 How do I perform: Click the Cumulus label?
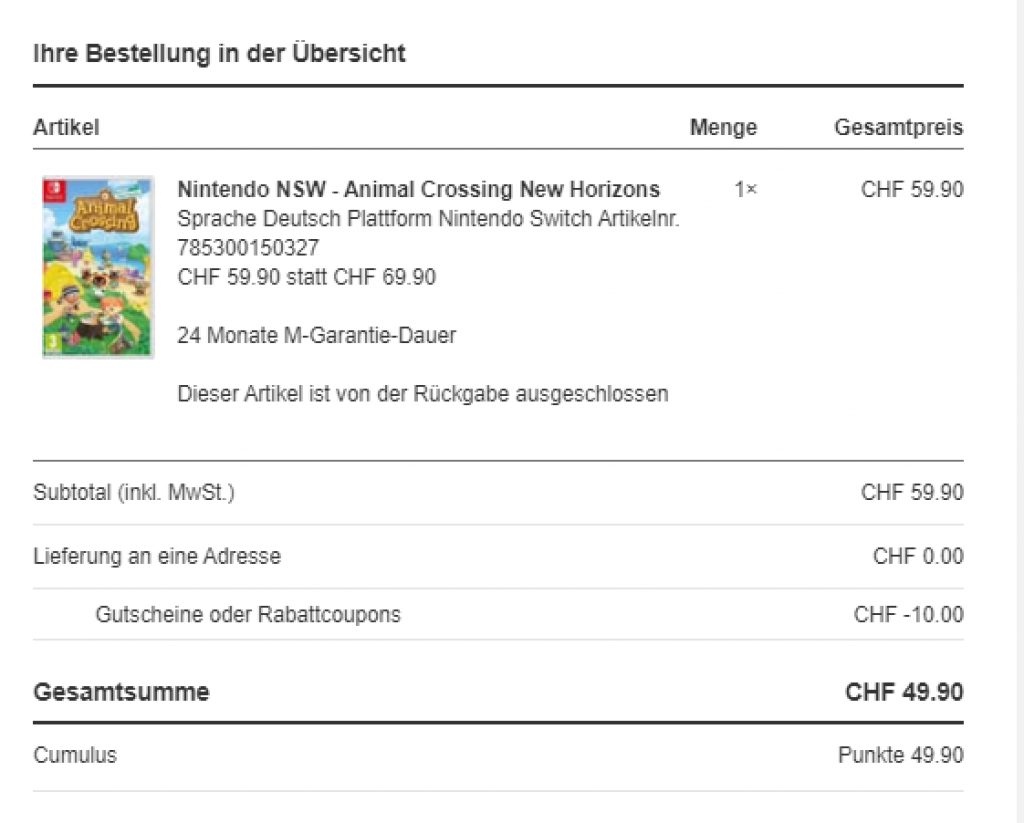tap(75, 755)
